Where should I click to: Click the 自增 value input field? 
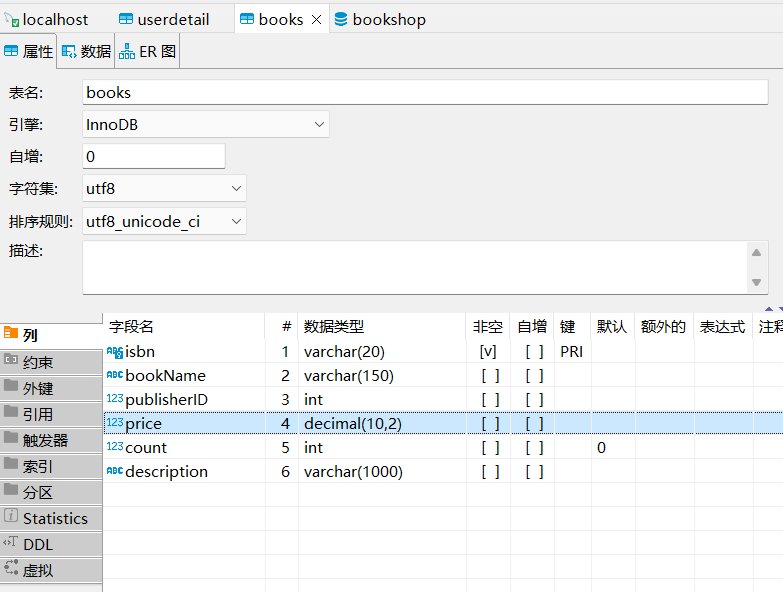click(x=154, y=156)
